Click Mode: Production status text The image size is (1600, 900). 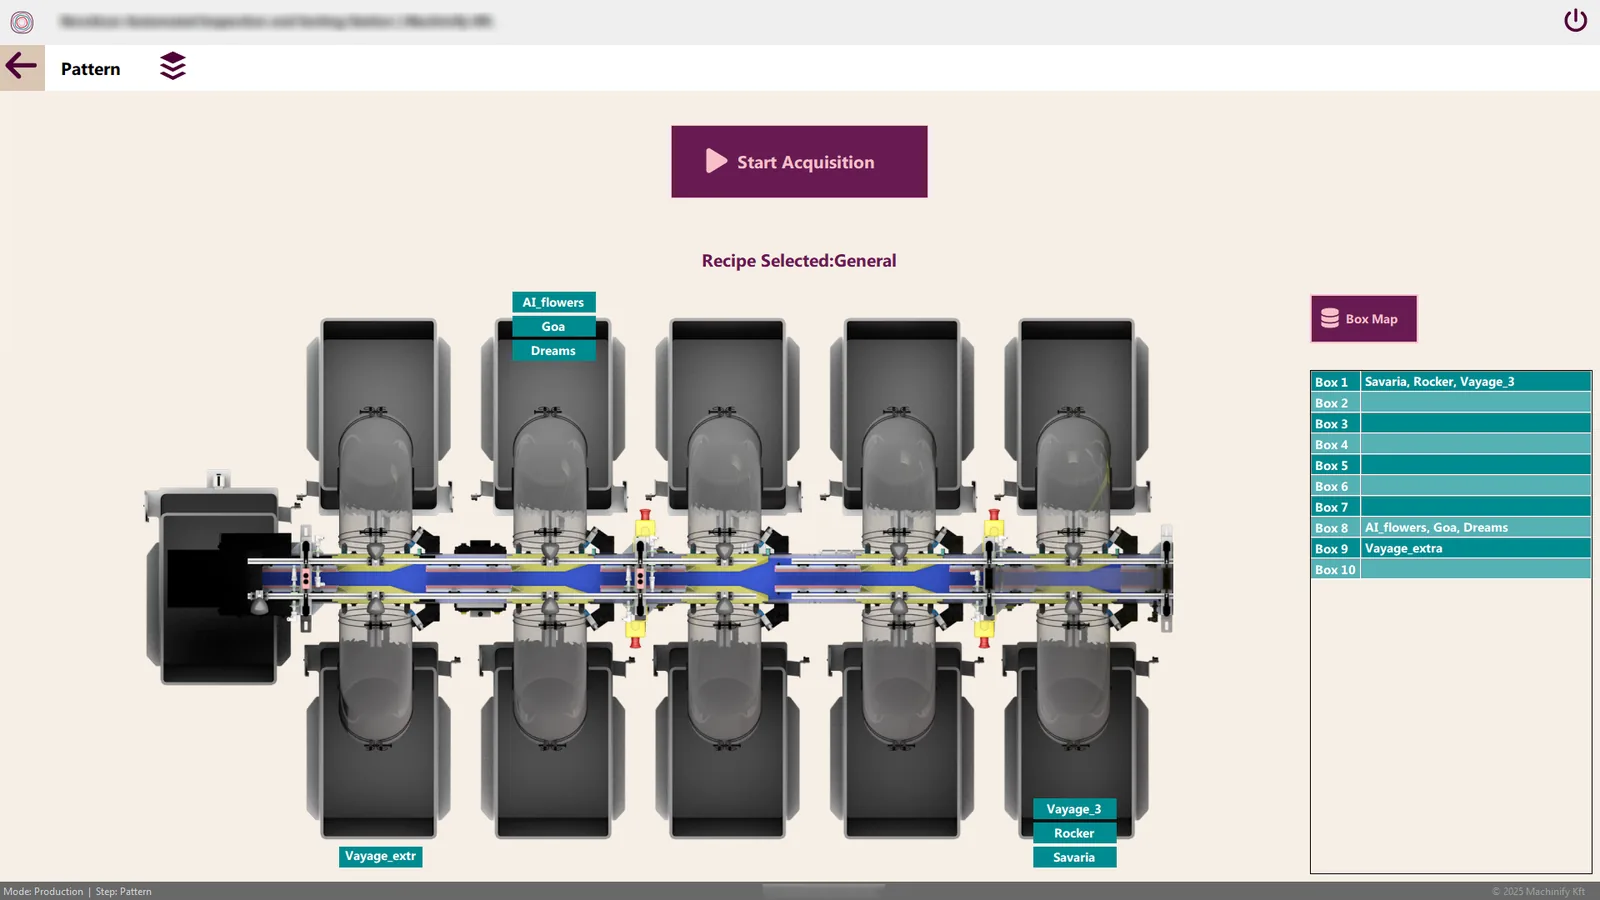pos(43,892)
